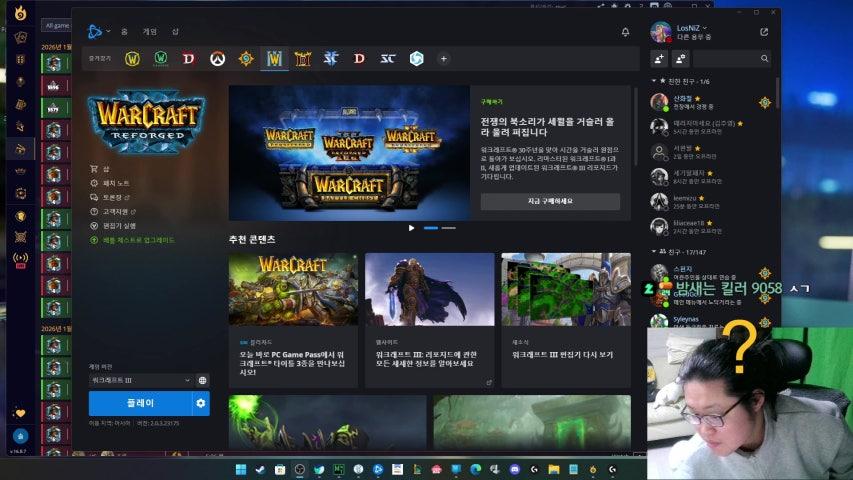The image size is (853, 480).
Task: Click the StarCraft Remastered SC icon
Action: (387, 59)
